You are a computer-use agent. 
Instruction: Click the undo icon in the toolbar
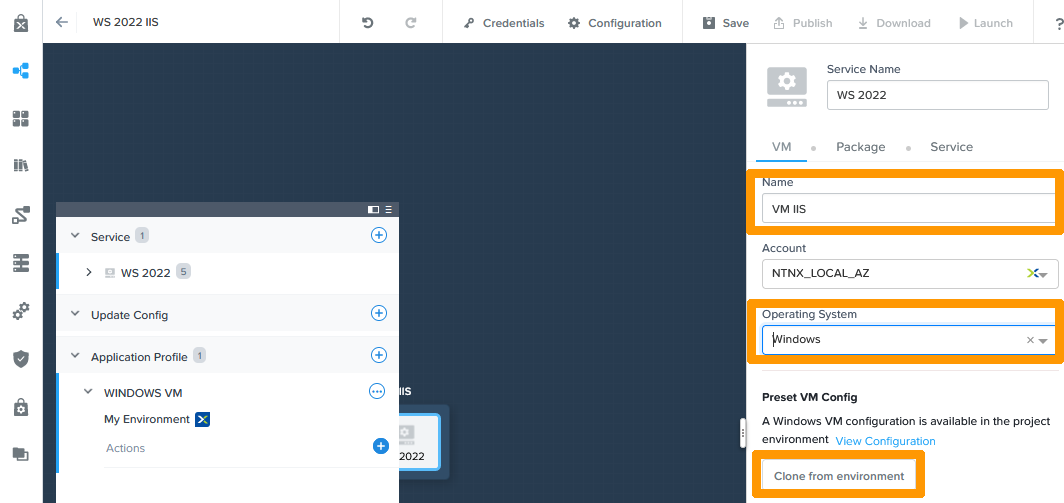(x=368, y=22)
